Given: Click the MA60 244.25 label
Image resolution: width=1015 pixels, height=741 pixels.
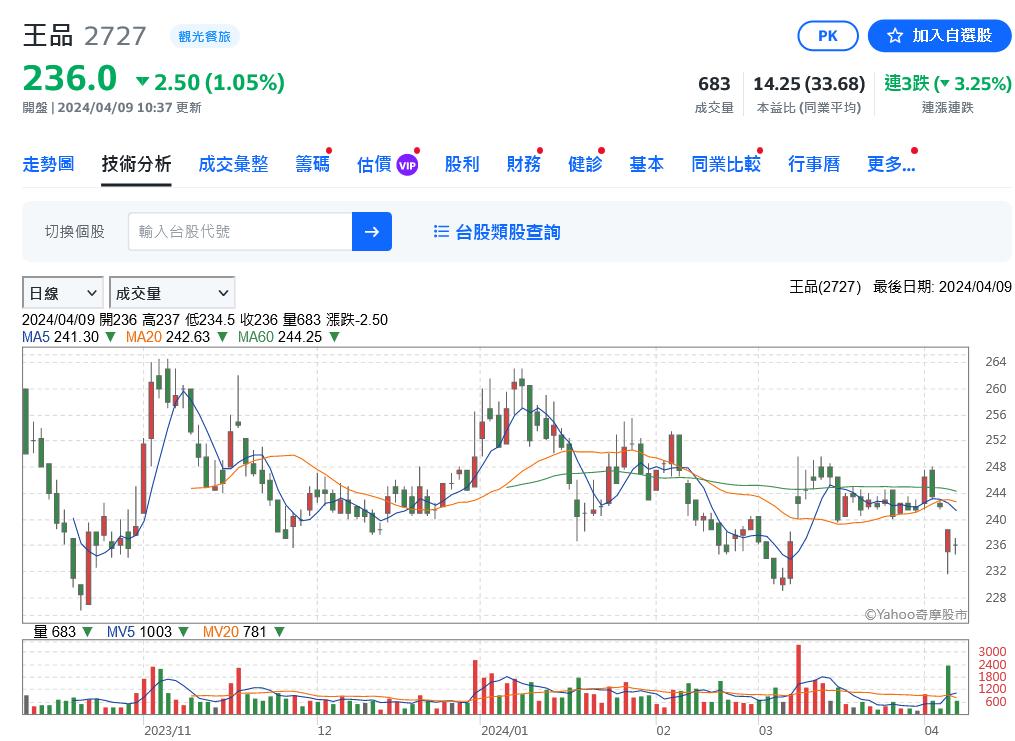Looking at the screenshot, I should coord(280,337).
